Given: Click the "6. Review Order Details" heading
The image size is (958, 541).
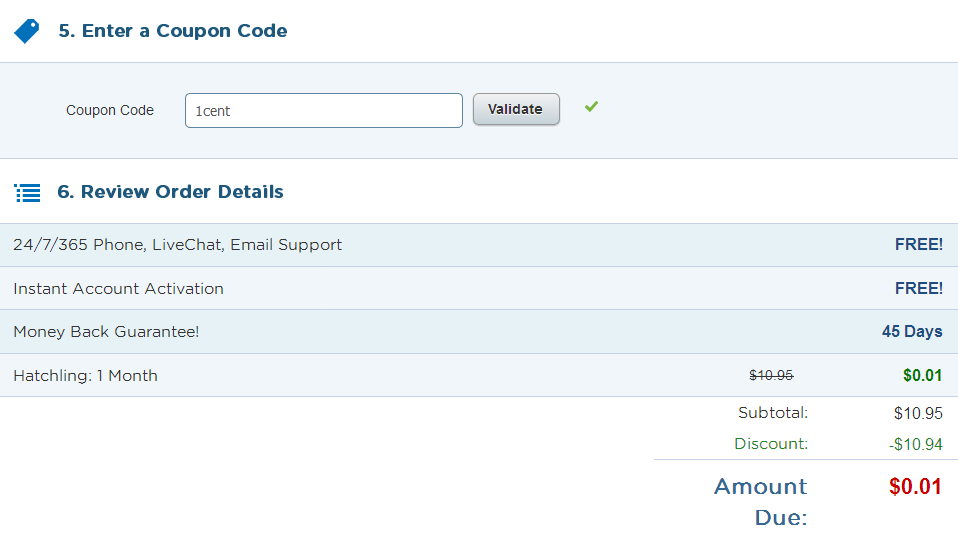Looking at the screenshot, I should pyautogui.click(x=171, y=192).
